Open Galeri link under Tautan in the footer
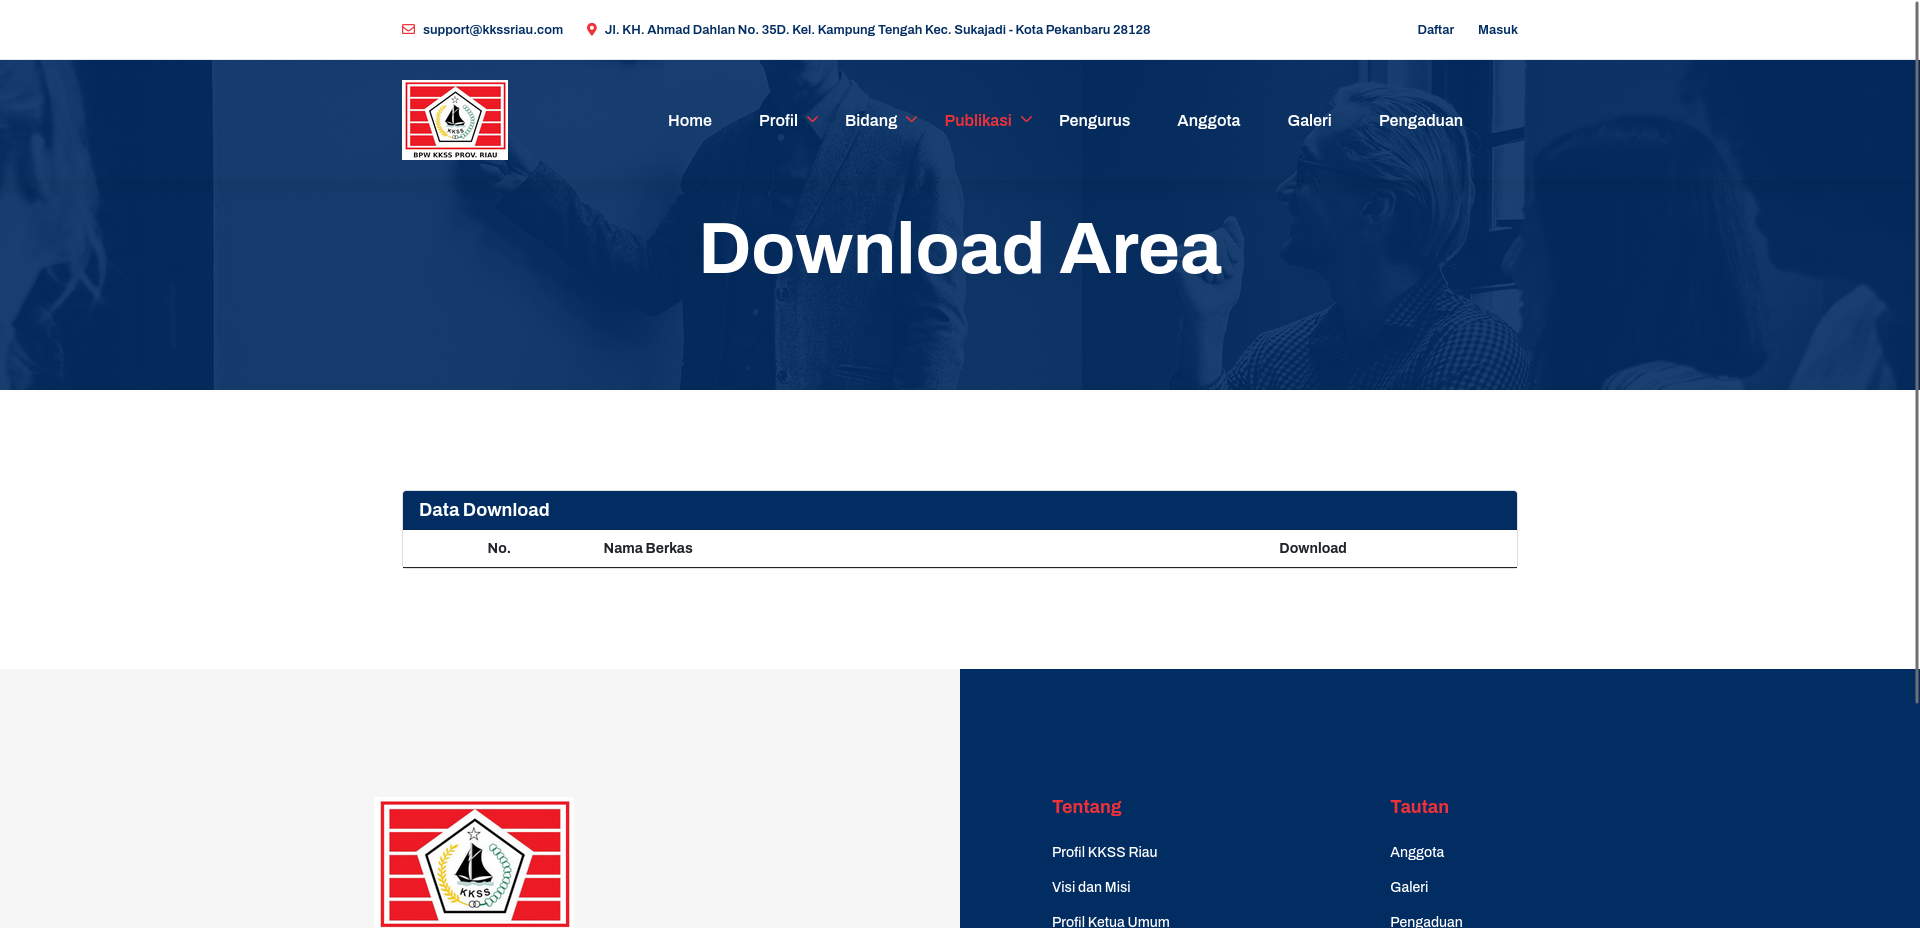 click(x=1409, y=887)
